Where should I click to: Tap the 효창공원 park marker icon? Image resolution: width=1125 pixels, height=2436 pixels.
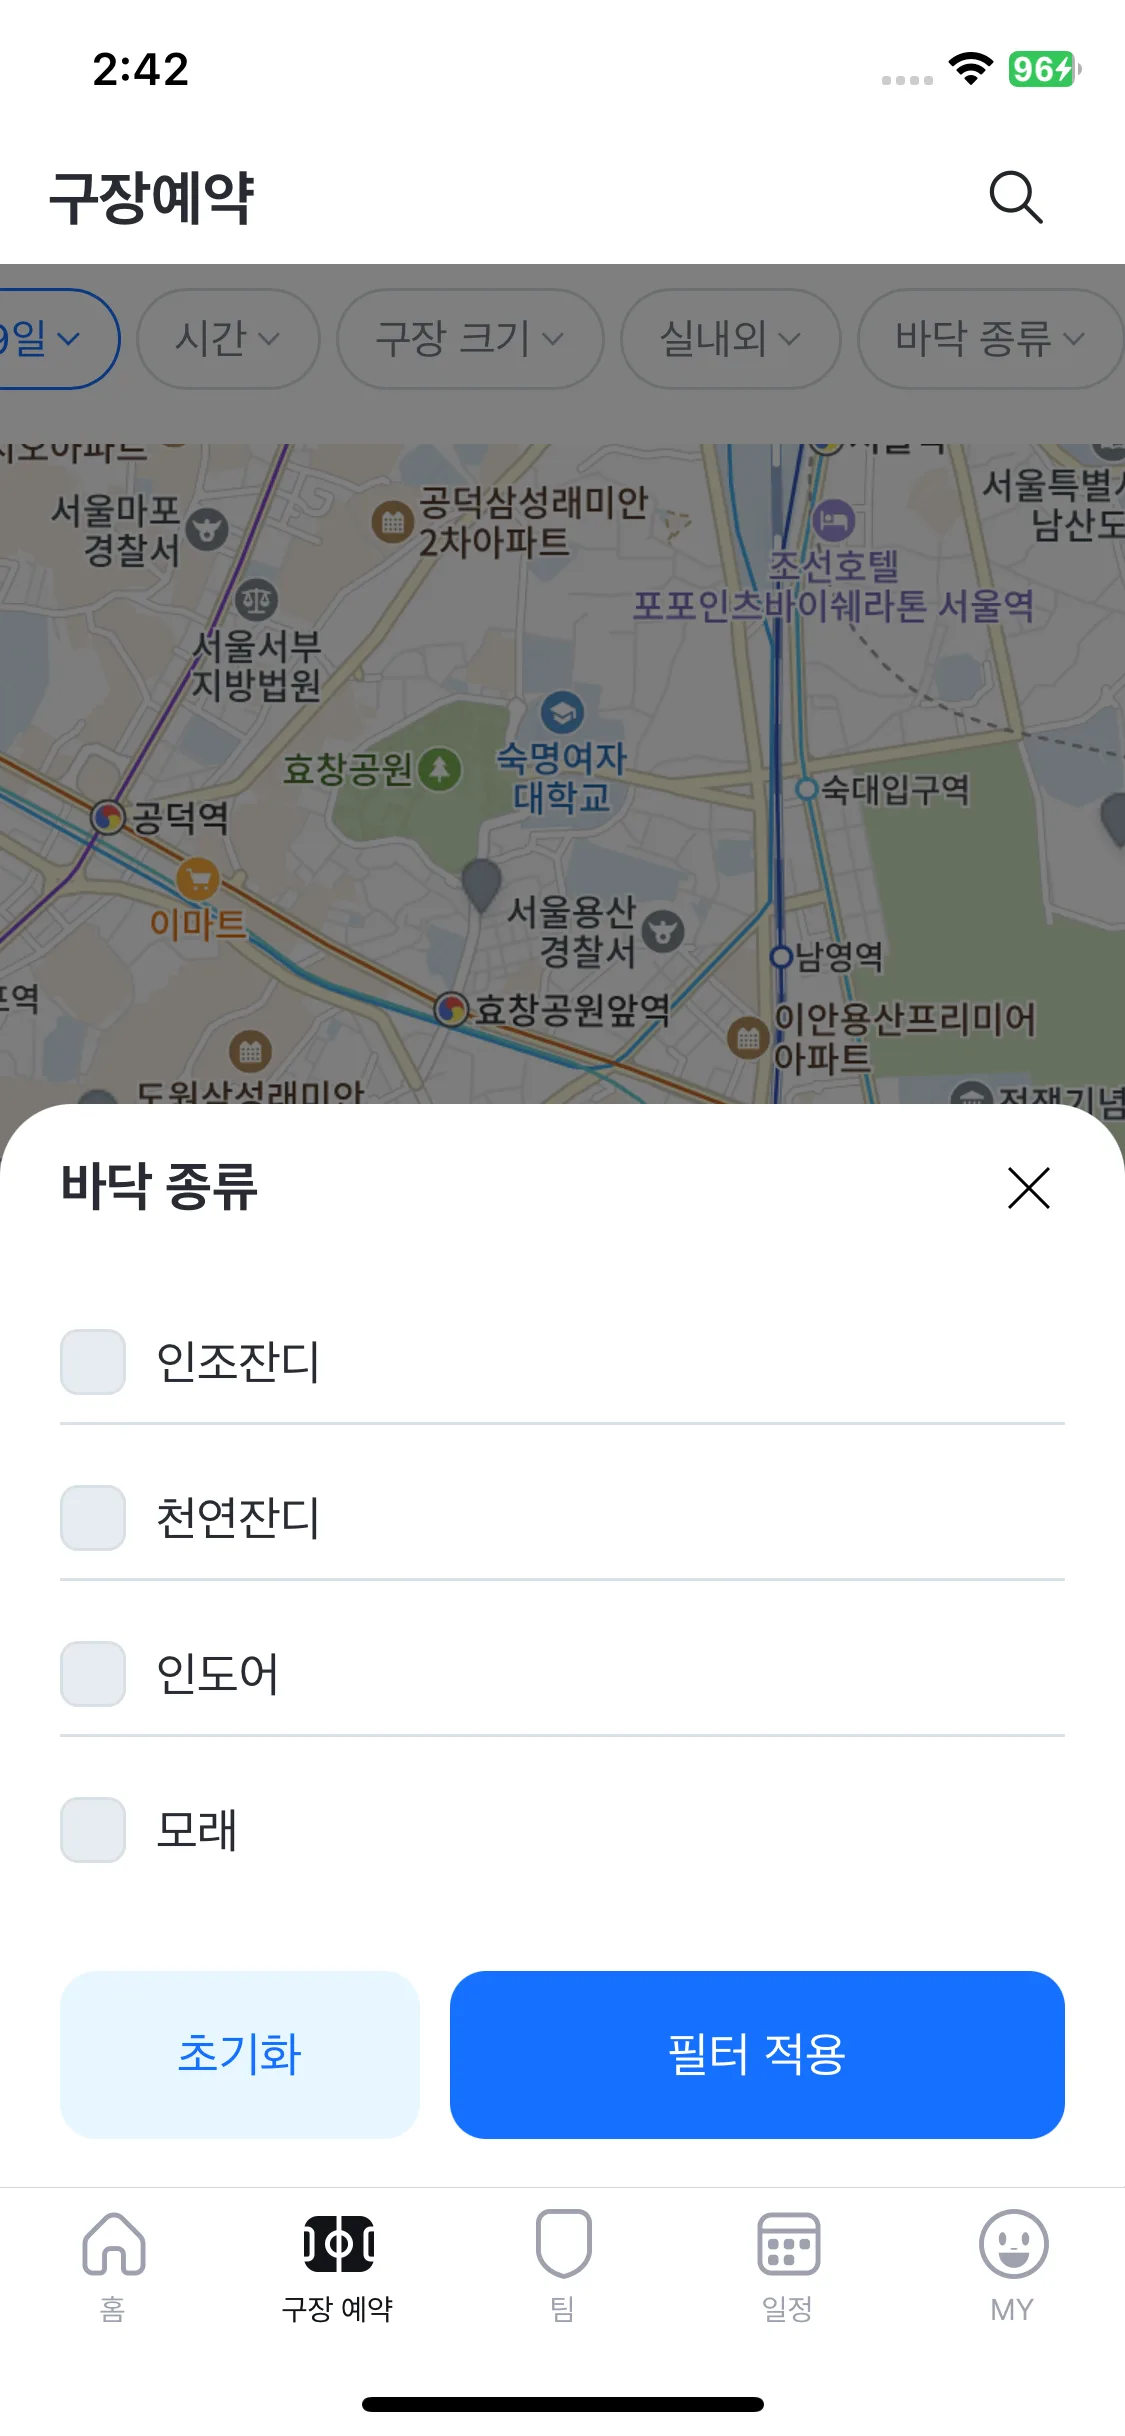coord(439,769)
